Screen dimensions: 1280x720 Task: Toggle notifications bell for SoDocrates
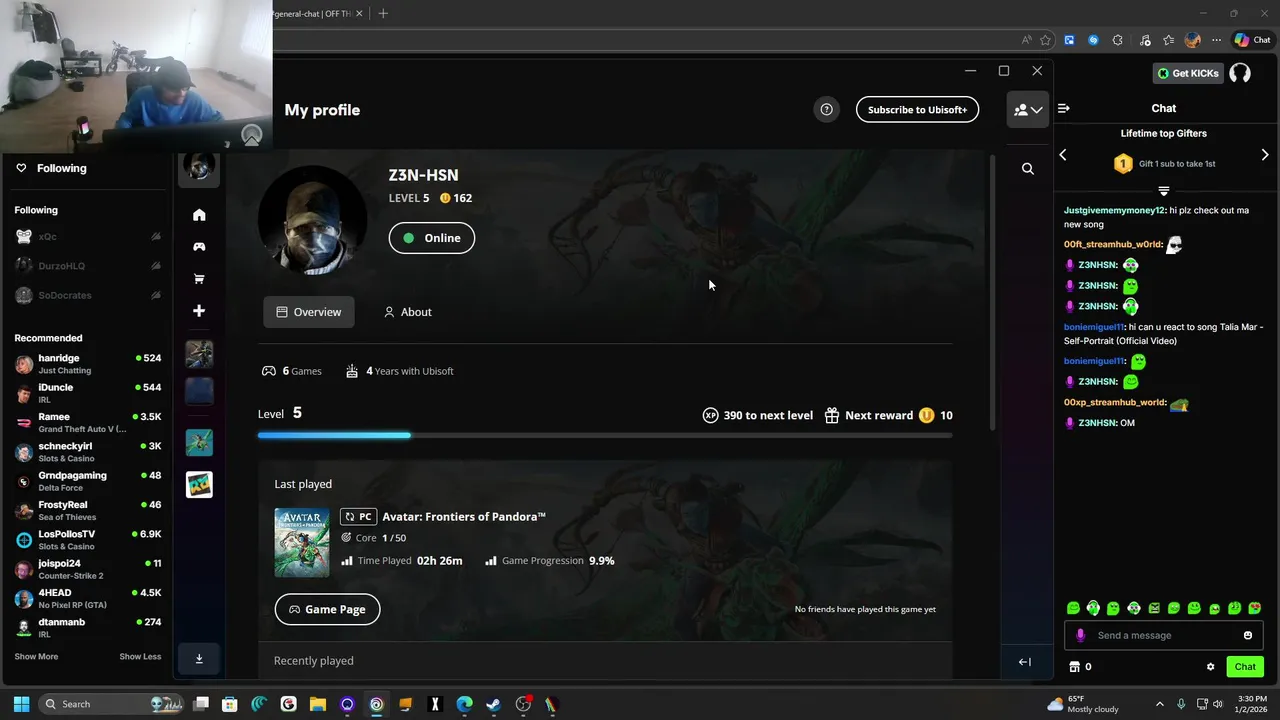click(156, 295)
